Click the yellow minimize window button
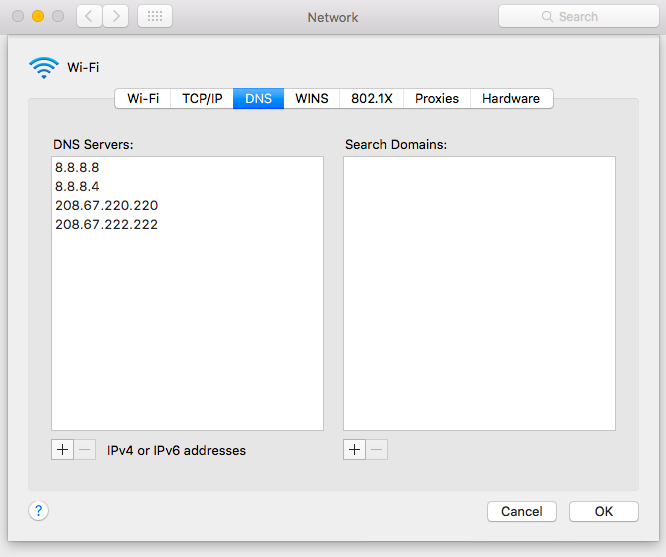 [x=38, y=17]
